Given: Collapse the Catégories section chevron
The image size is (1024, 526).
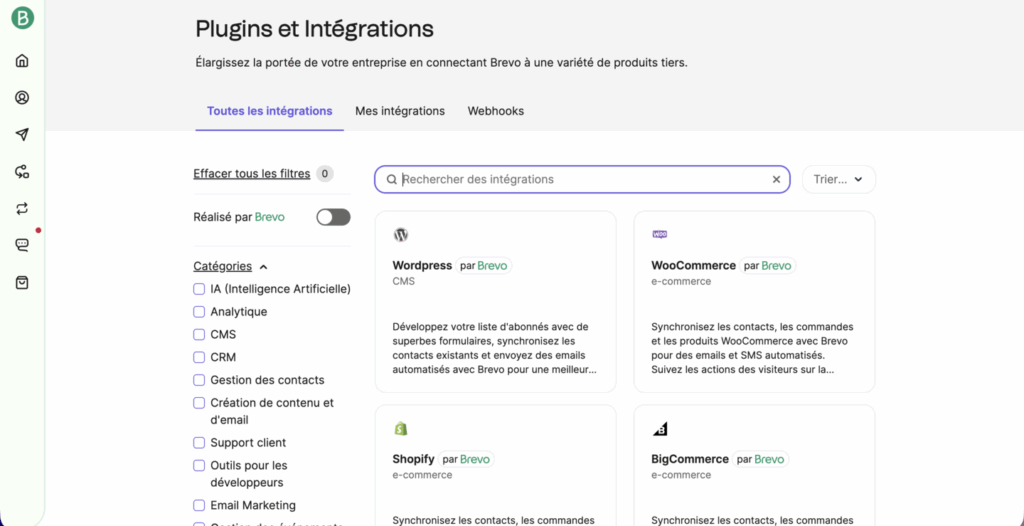Looking at the screenshot, I should 264,267.
